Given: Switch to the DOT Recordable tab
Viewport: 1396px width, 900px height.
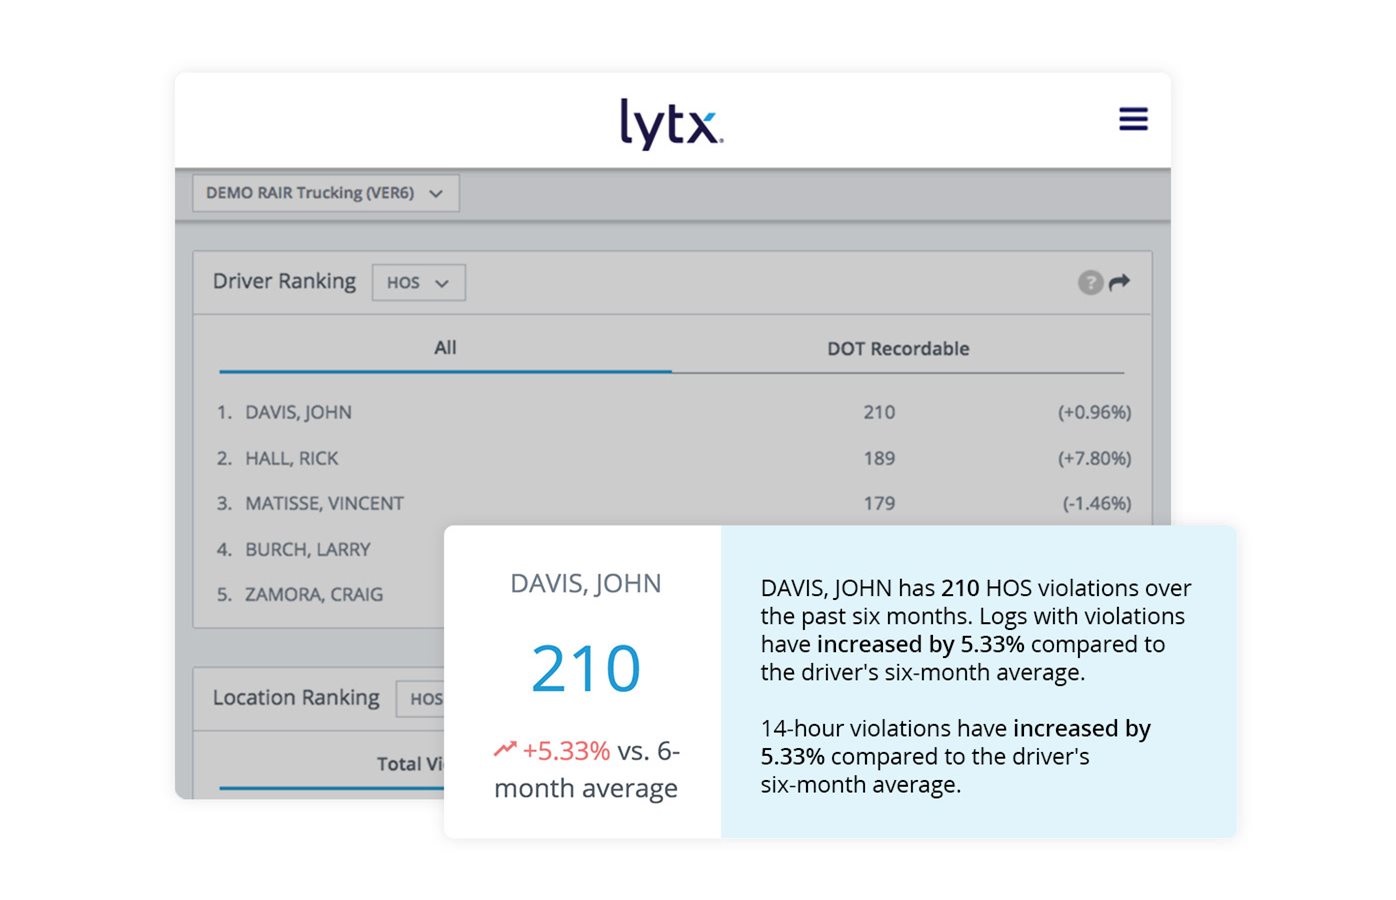Looking at the screenshot, I should [897, 349].
